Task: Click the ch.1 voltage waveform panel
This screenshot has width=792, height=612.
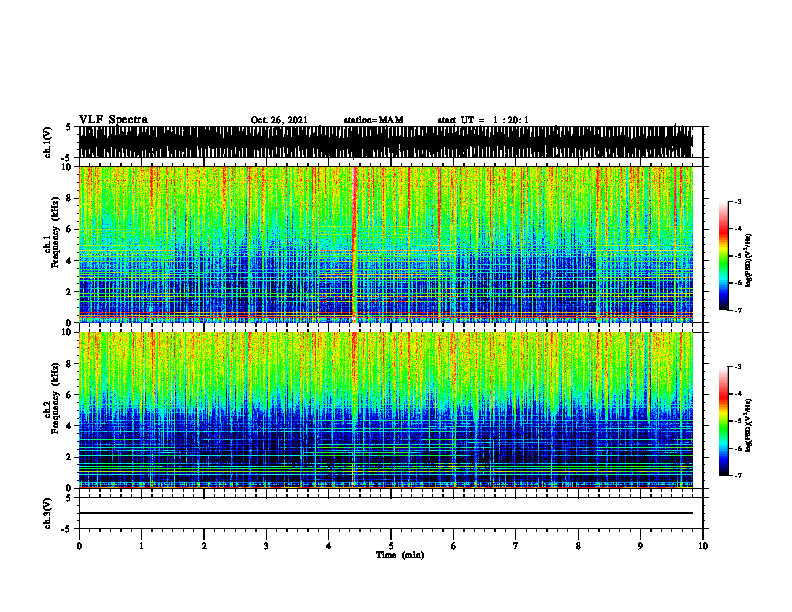Action: (386, 142)
